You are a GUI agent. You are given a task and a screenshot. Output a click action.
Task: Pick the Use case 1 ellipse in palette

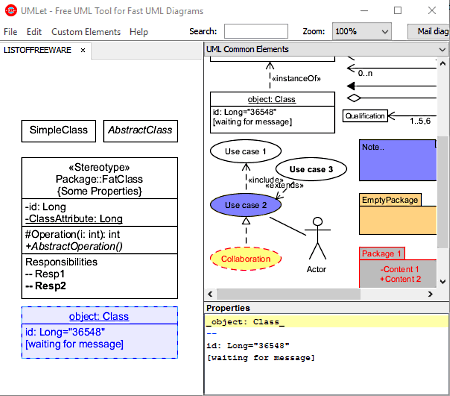(x=246, y=151)
